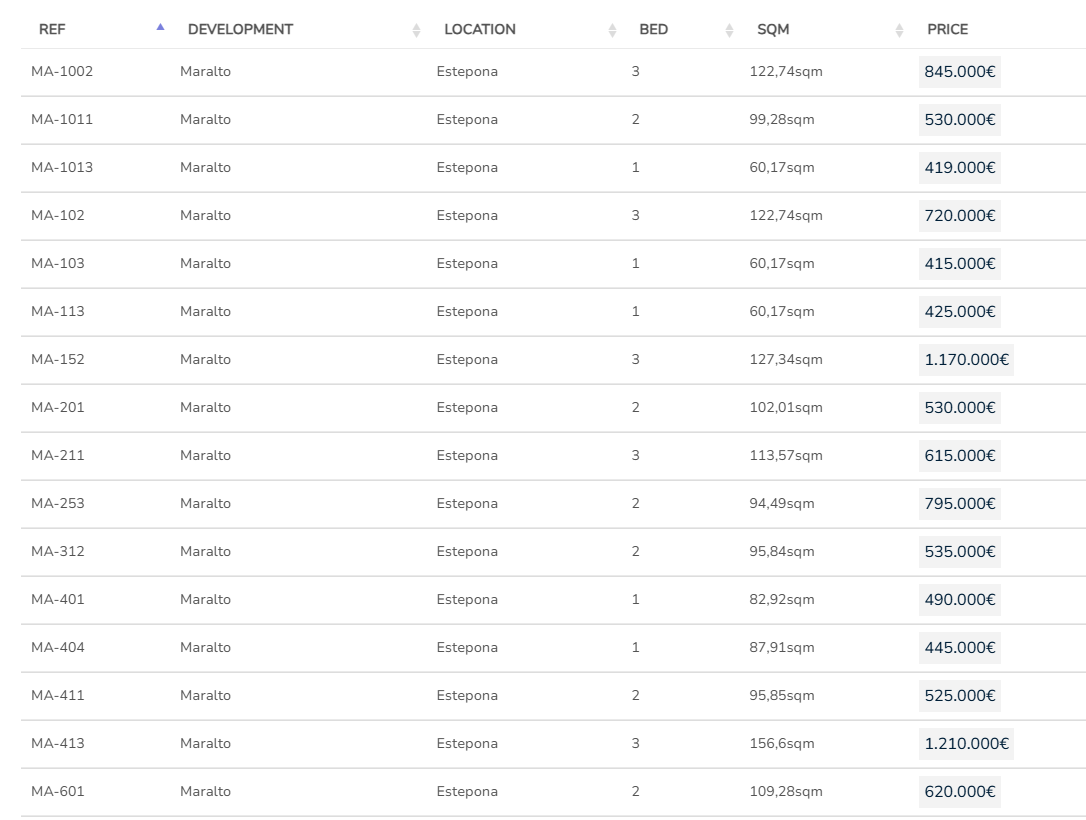
Task: Open listing reference MA-601
Action: [x=58, y=792]
